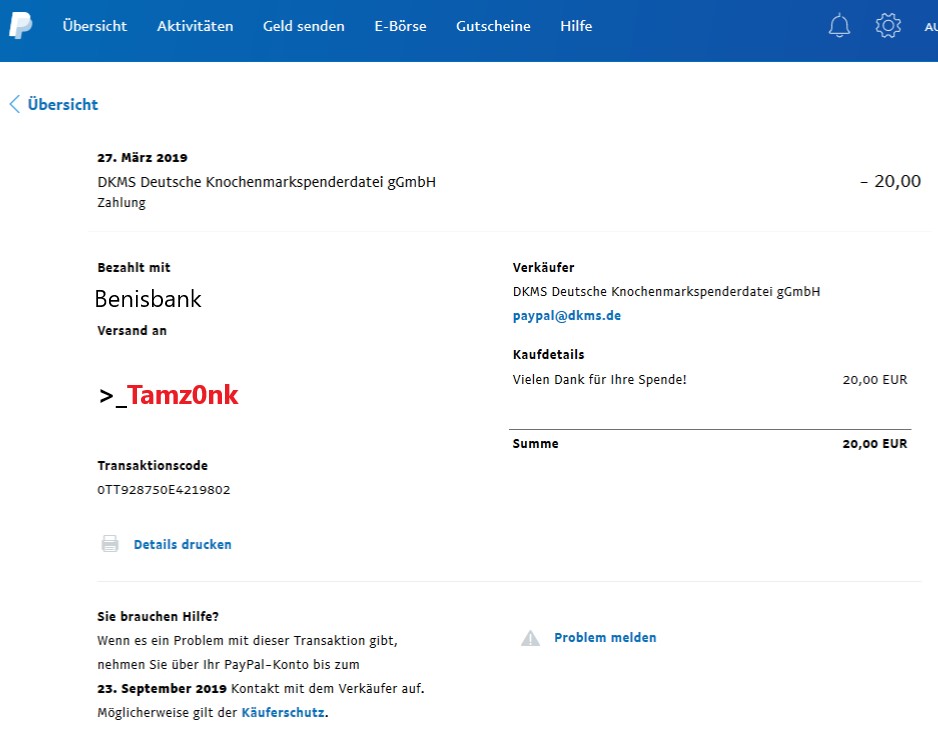Click the Summe label
Screen dimensions: 938x736
(535, 443)
